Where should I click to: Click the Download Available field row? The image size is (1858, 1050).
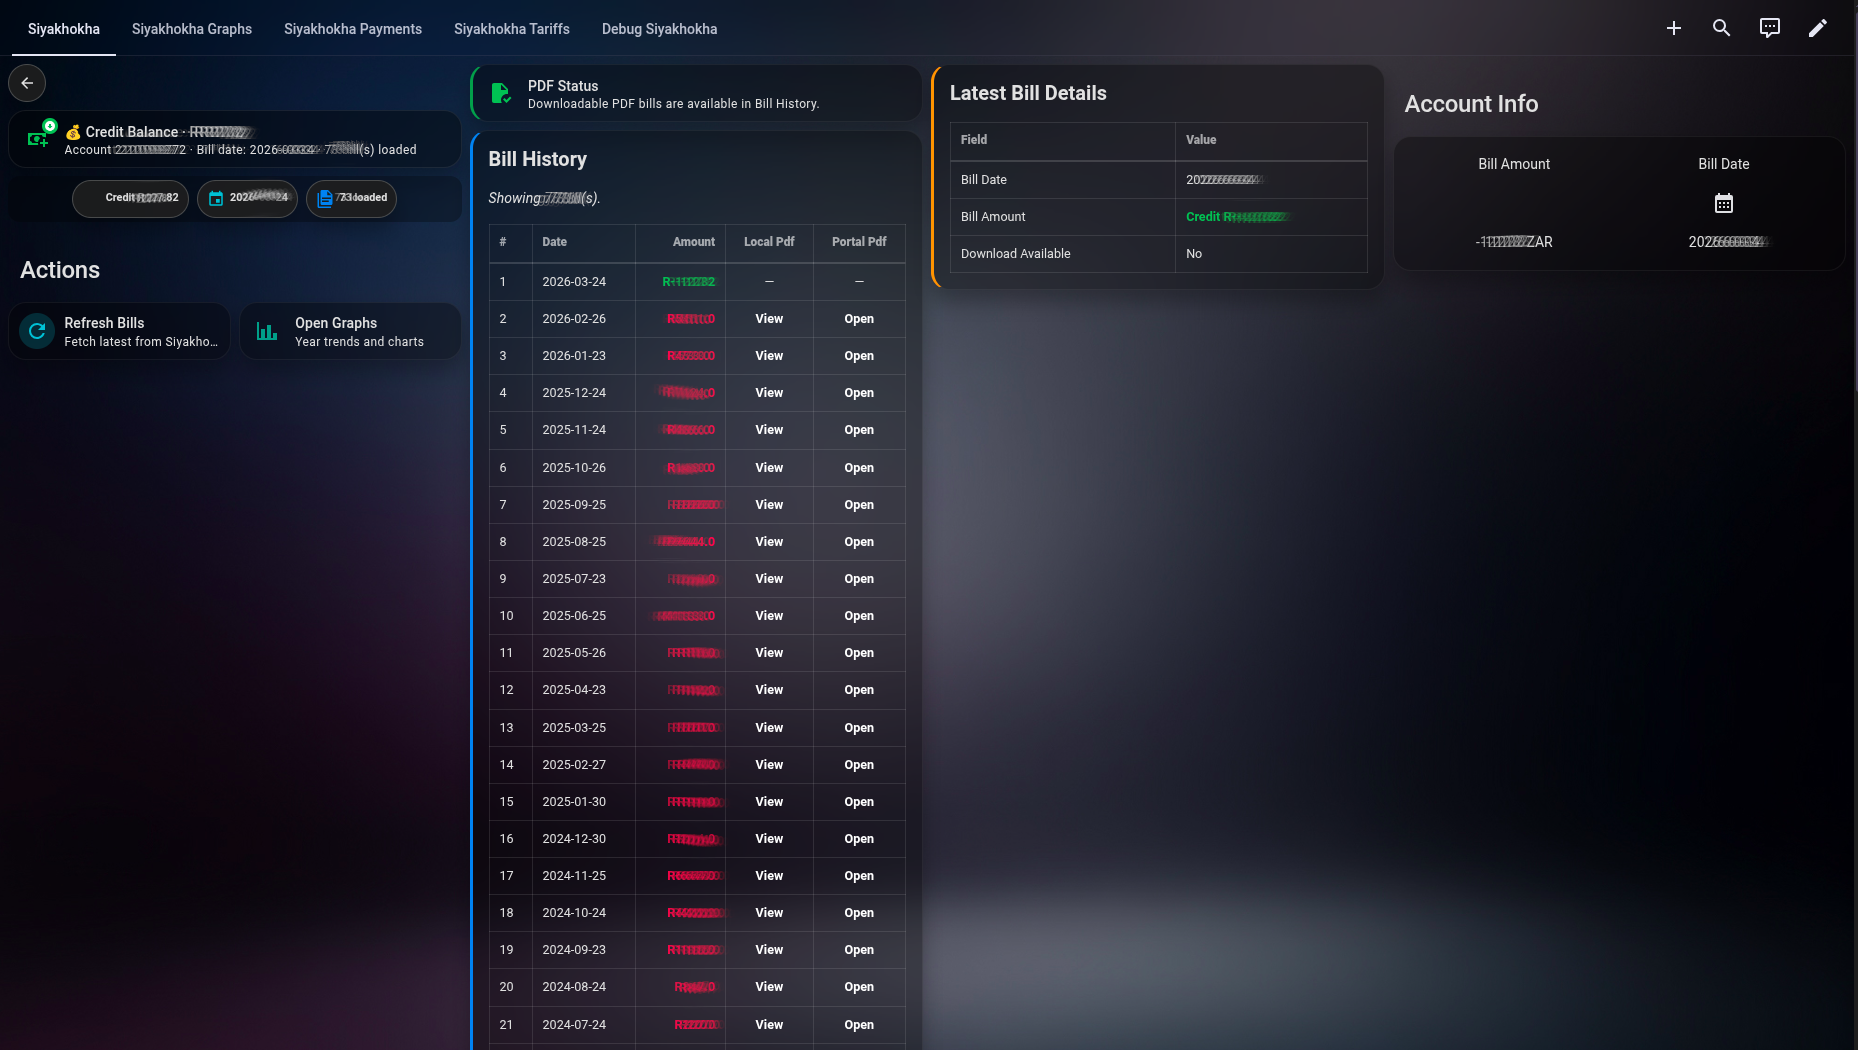point(1158,254)
